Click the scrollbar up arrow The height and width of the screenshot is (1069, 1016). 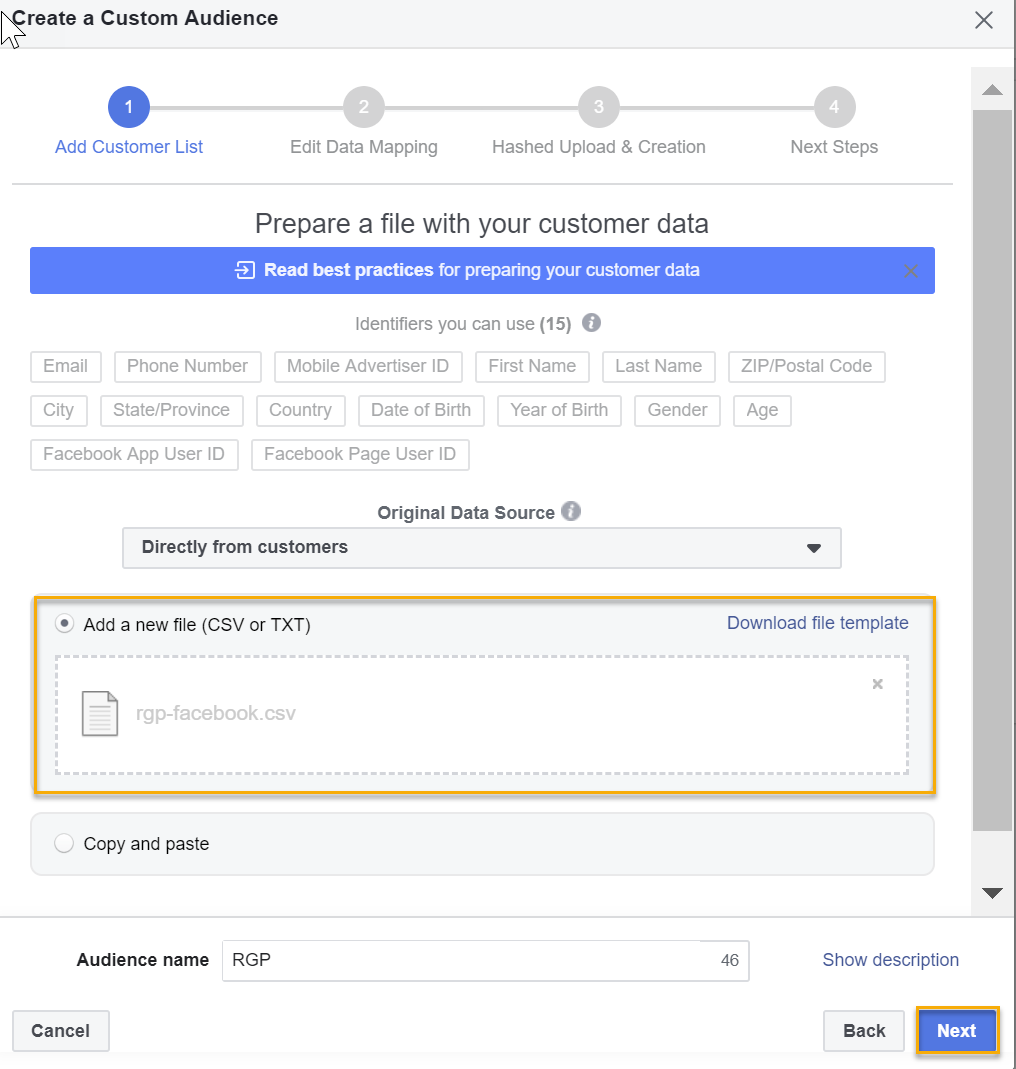click(x=992, y=90)
